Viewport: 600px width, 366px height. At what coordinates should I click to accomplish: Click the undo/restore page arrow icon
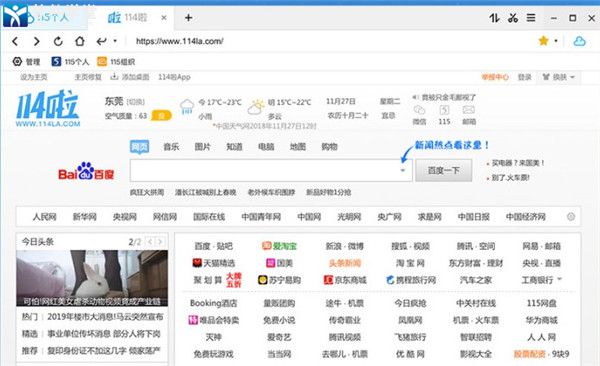tap(101, 41)
